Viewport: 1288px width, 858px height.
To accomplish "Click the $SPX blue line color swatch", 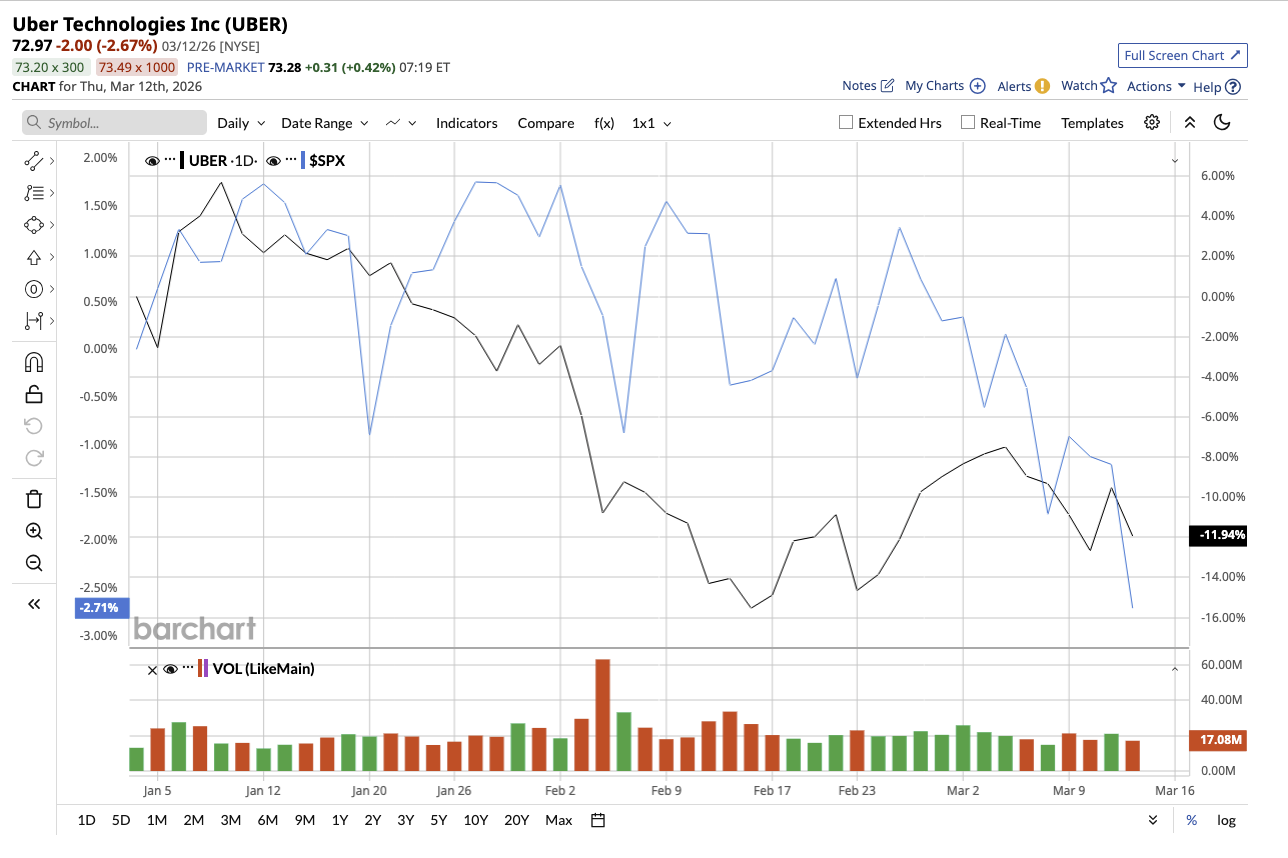I will tap(302, 160).
